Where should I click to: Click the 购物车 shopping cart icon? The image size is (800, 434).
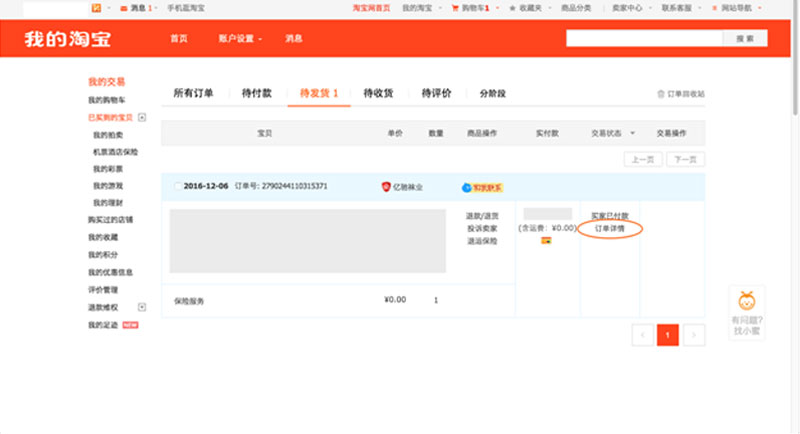click(x=455, y=8)
